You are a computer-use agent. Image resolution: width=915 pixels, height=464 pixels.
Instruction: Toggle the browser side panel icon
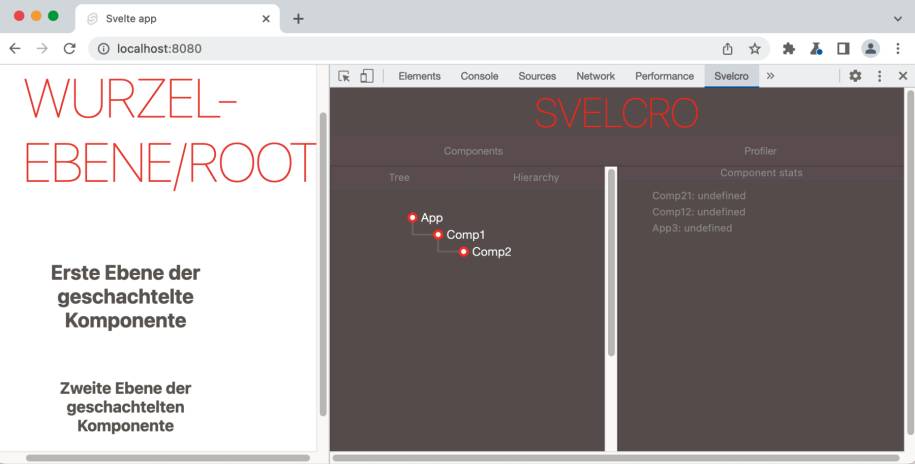[x=843, y=48]
